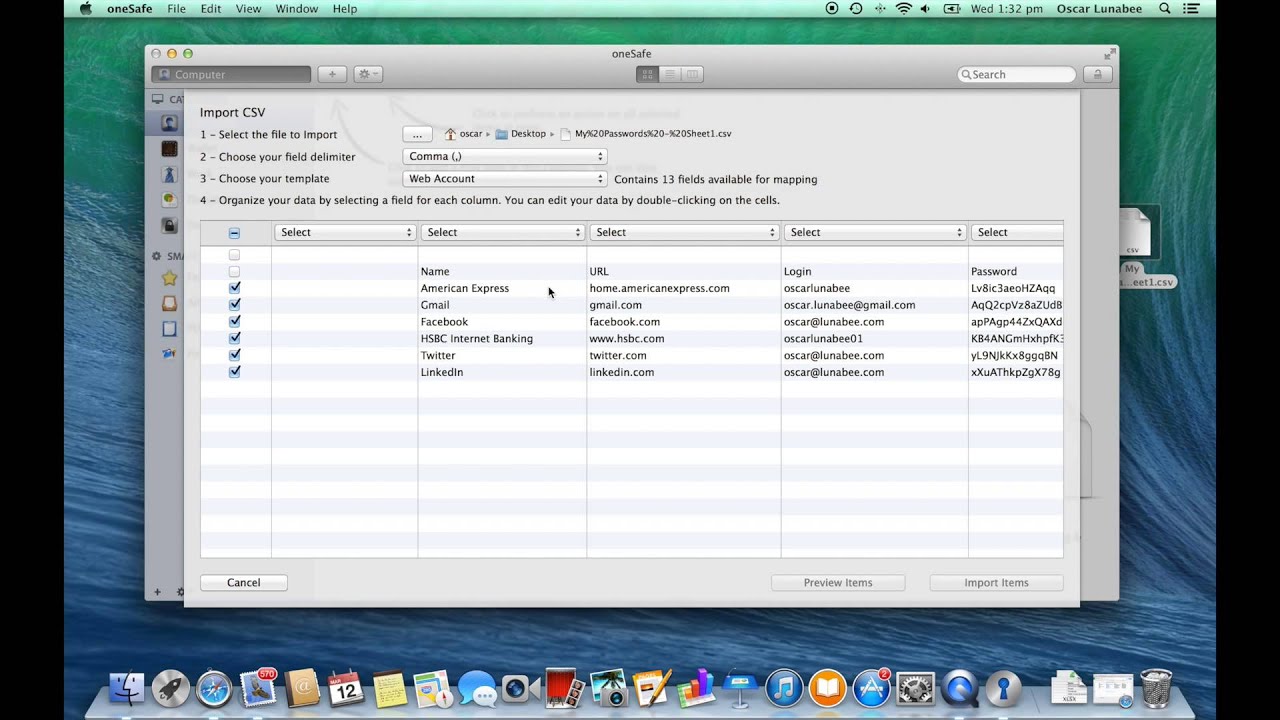Open oneSafe keyhole icon in the Dock

[1003, 687]
